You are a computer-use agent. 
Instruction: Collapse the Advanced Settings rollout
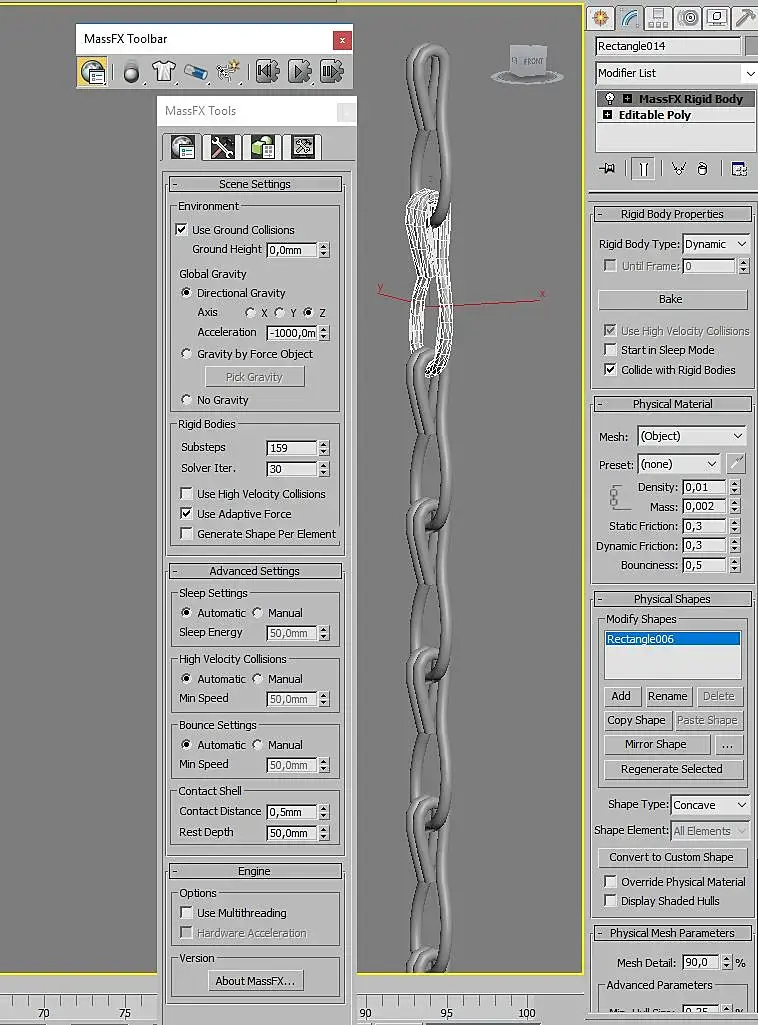coord(255,571)
